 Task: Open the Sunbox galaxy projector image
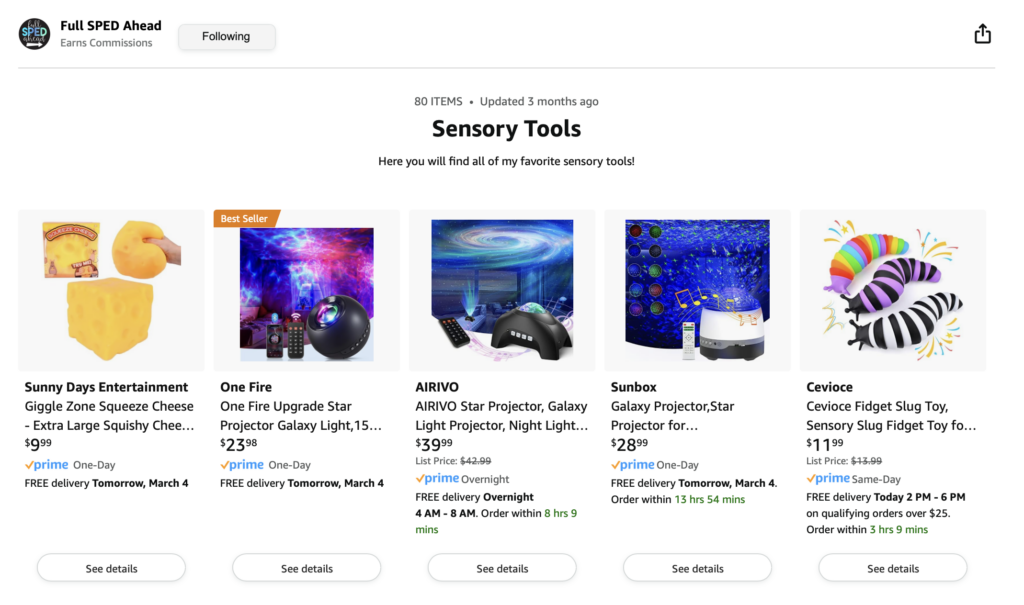[x=698, y=291]
